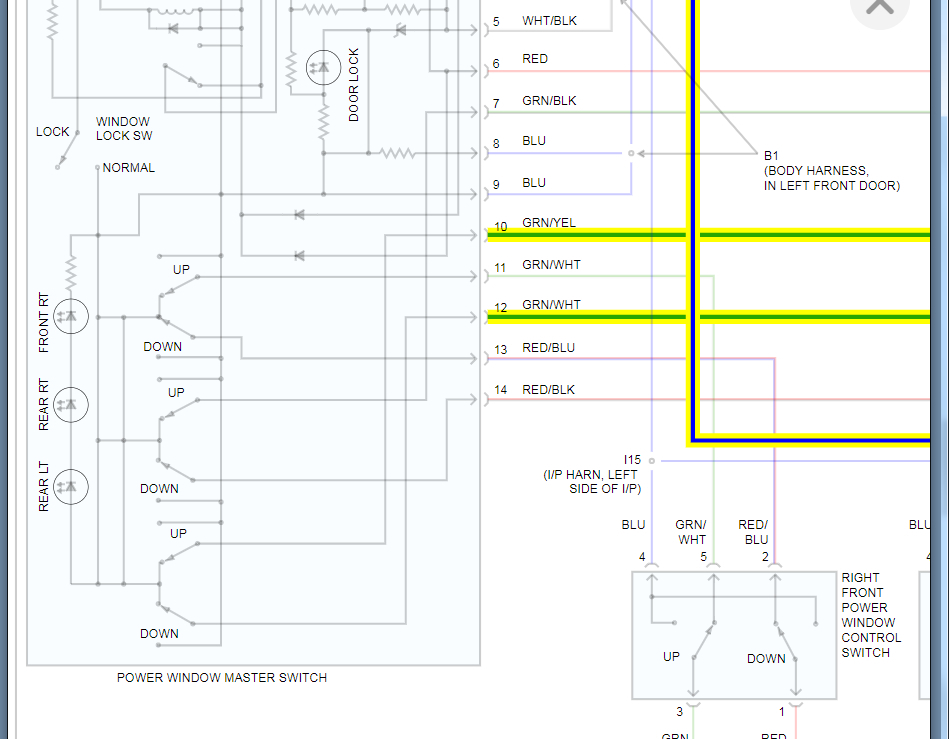Select highlighted GRN/YEL wire label at pin 10
This screenshot has height=739, width=949.
(x=549, y=223)
